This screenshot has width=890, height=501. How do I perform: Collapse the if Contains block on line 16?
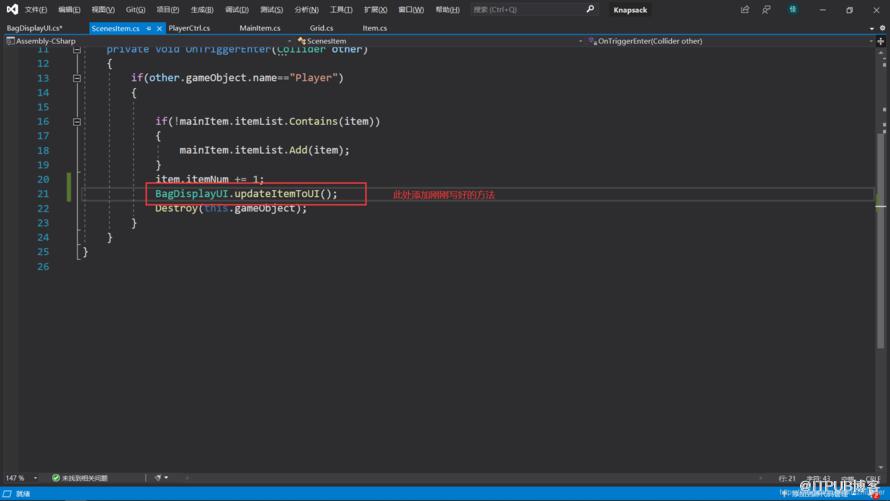[x=77, y=121]
